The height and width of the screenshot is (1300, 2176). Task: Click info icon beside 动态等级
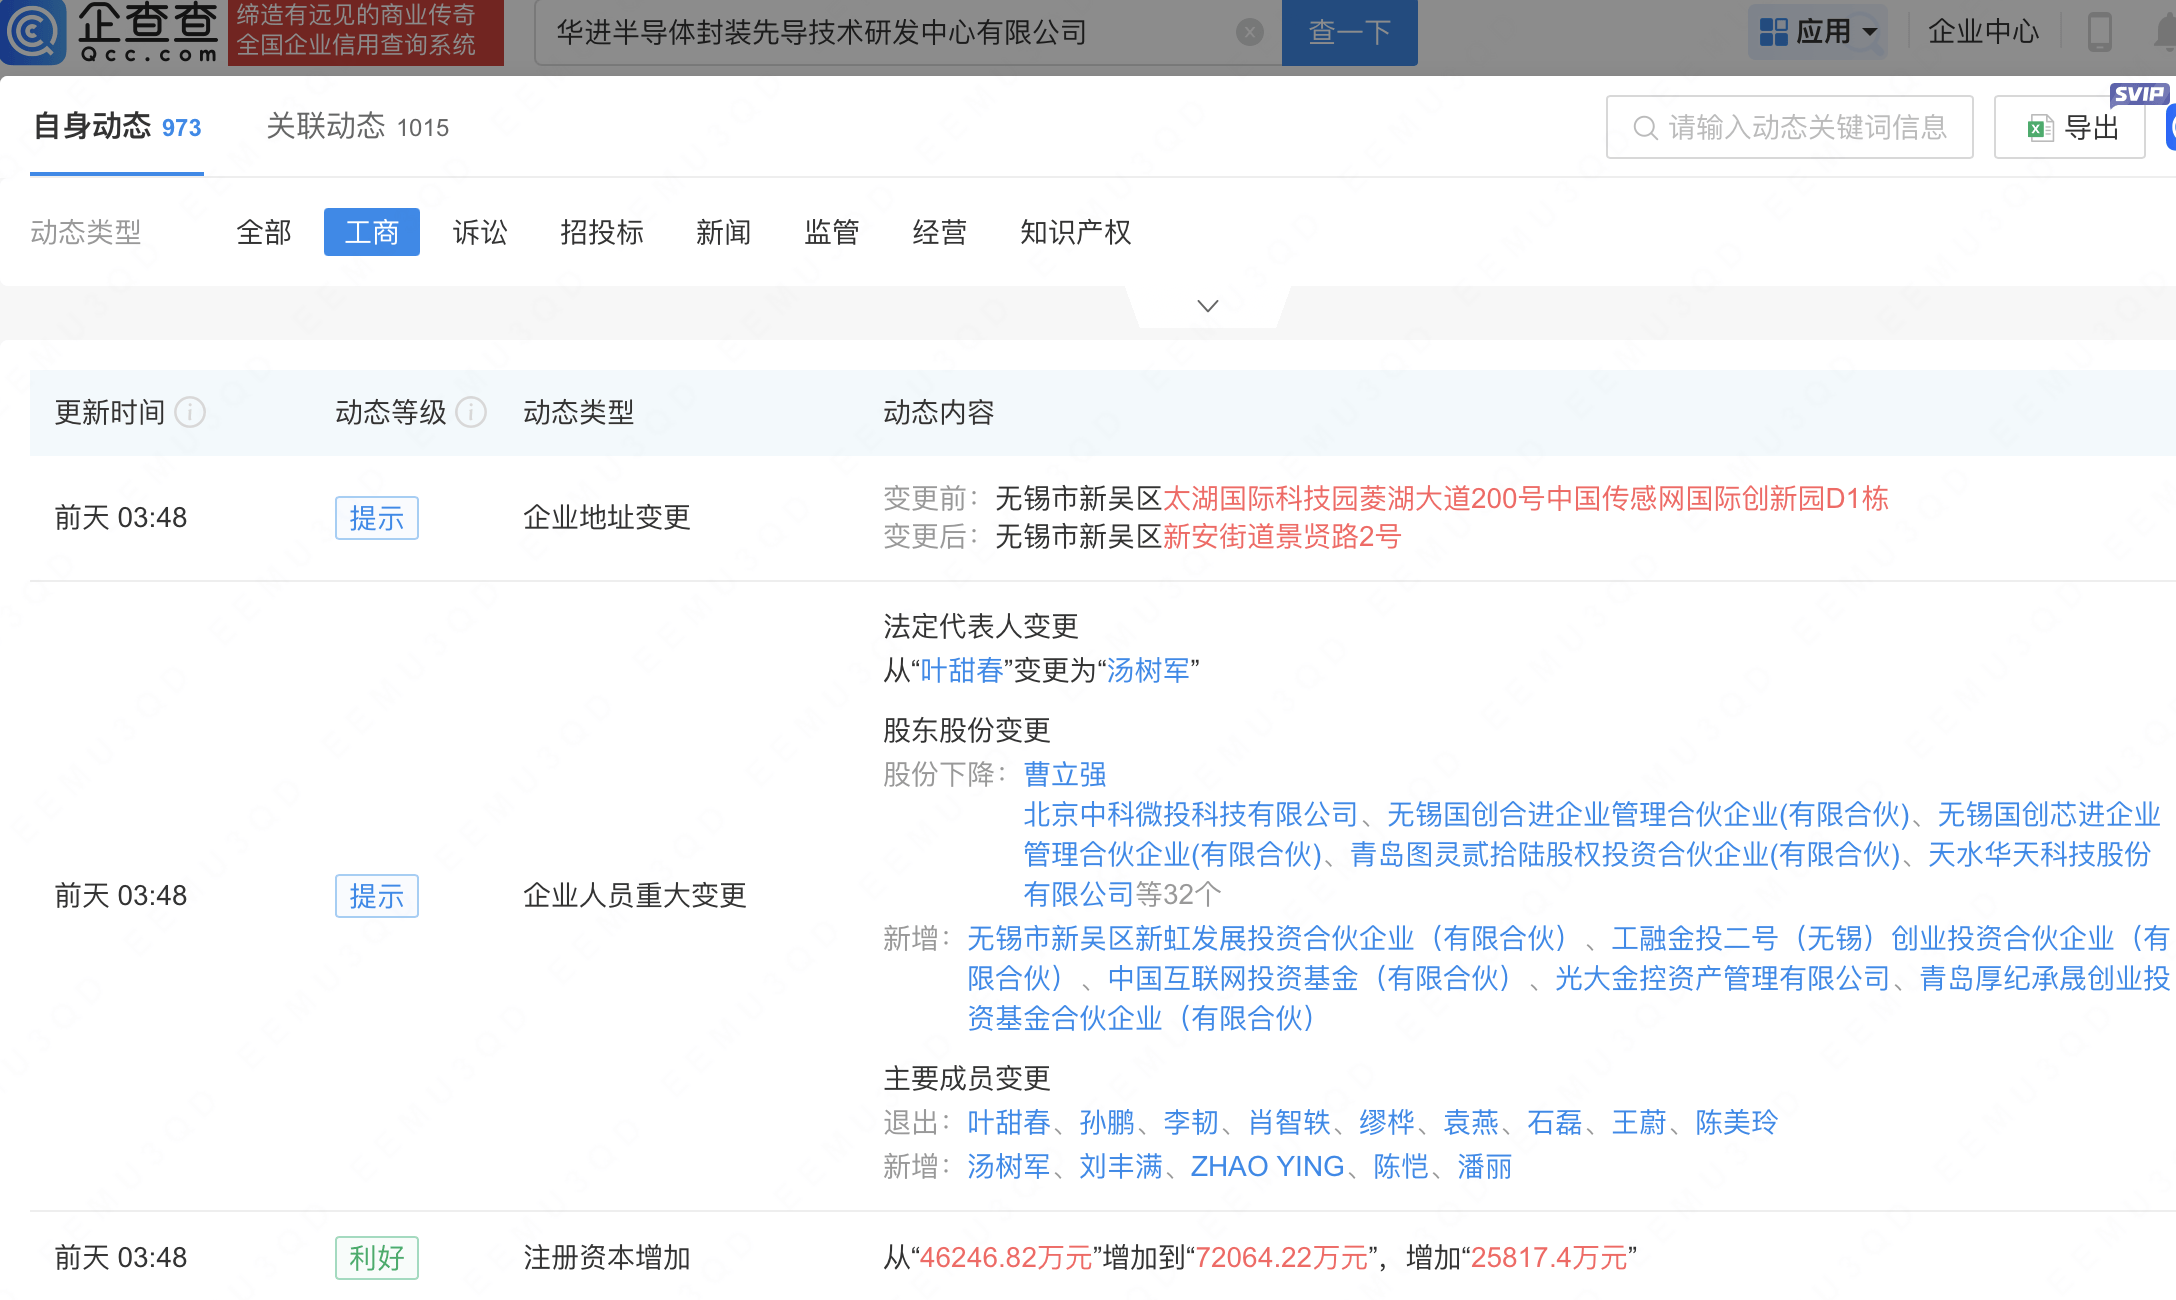pyautogui.click(x=471, y=412)
